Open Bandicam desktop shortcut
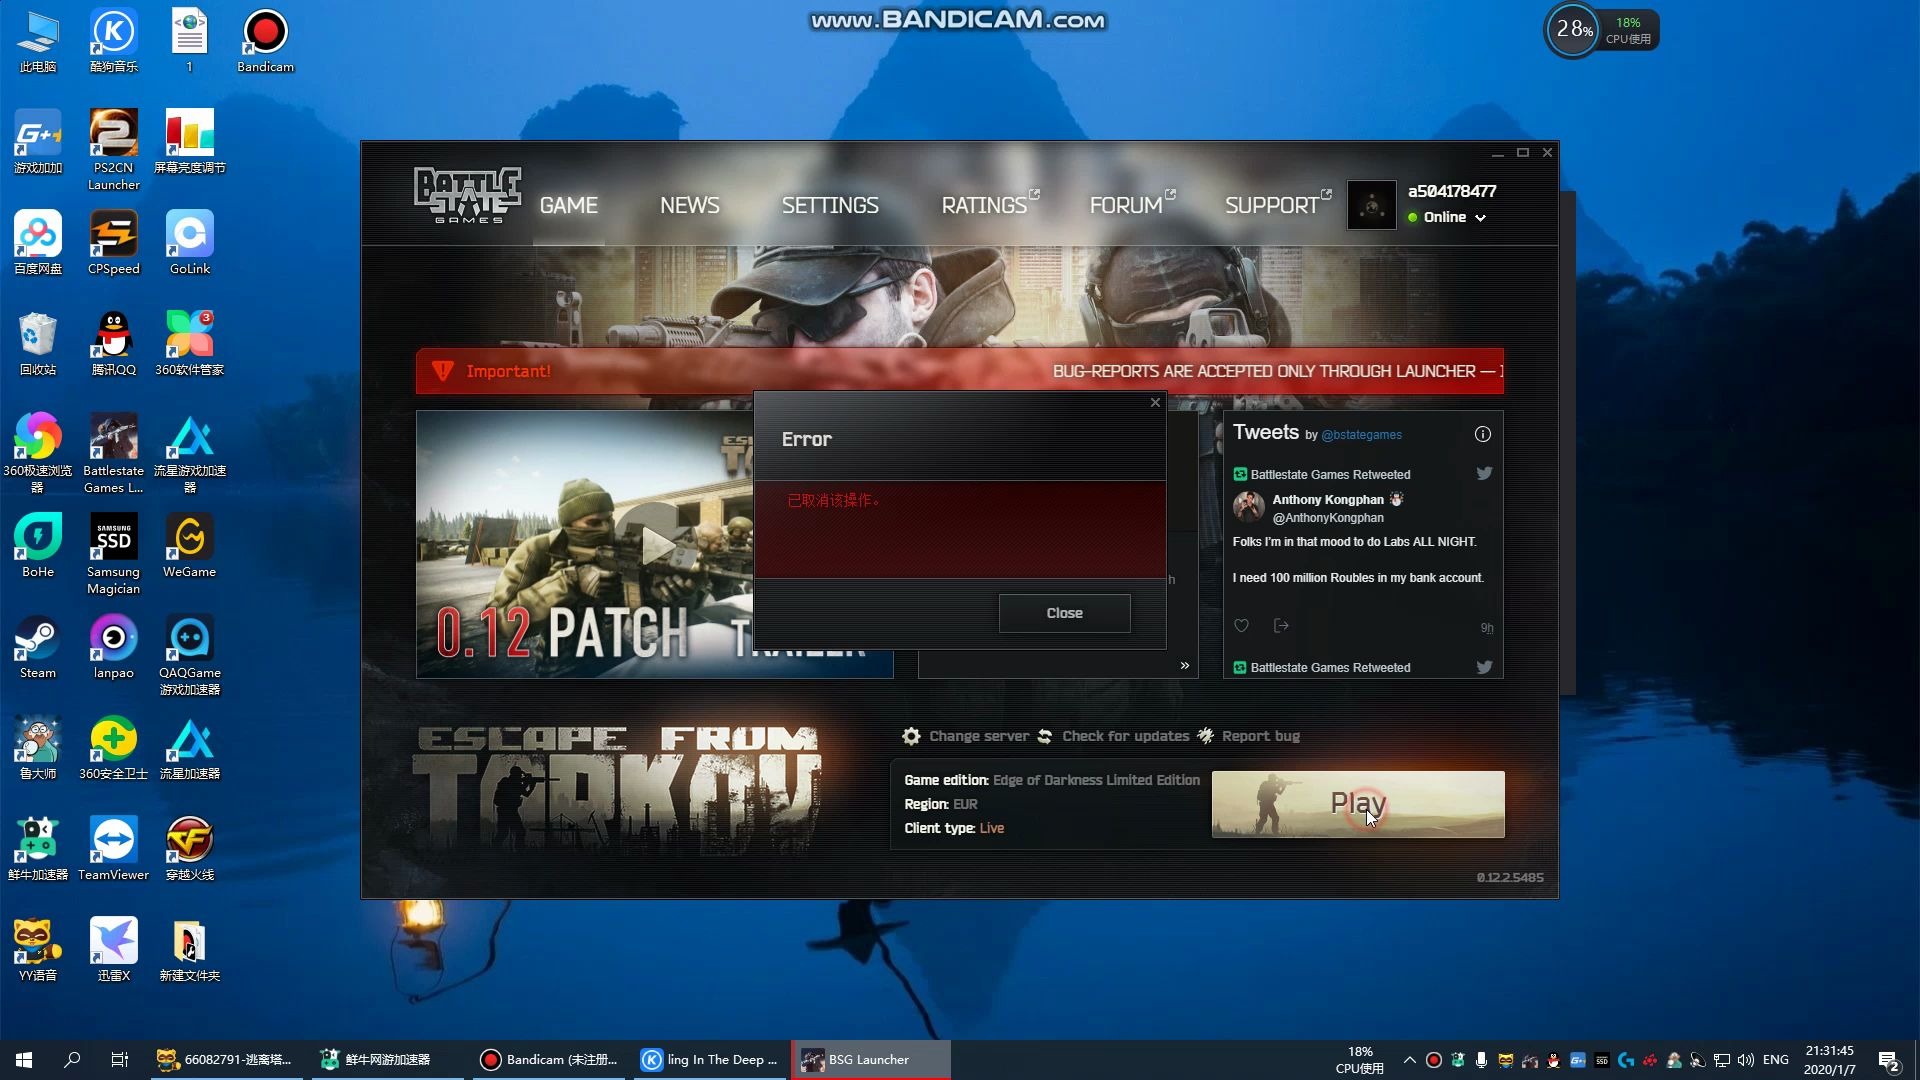Viewport: 1920px width, 1080px height. click(265, 42)
